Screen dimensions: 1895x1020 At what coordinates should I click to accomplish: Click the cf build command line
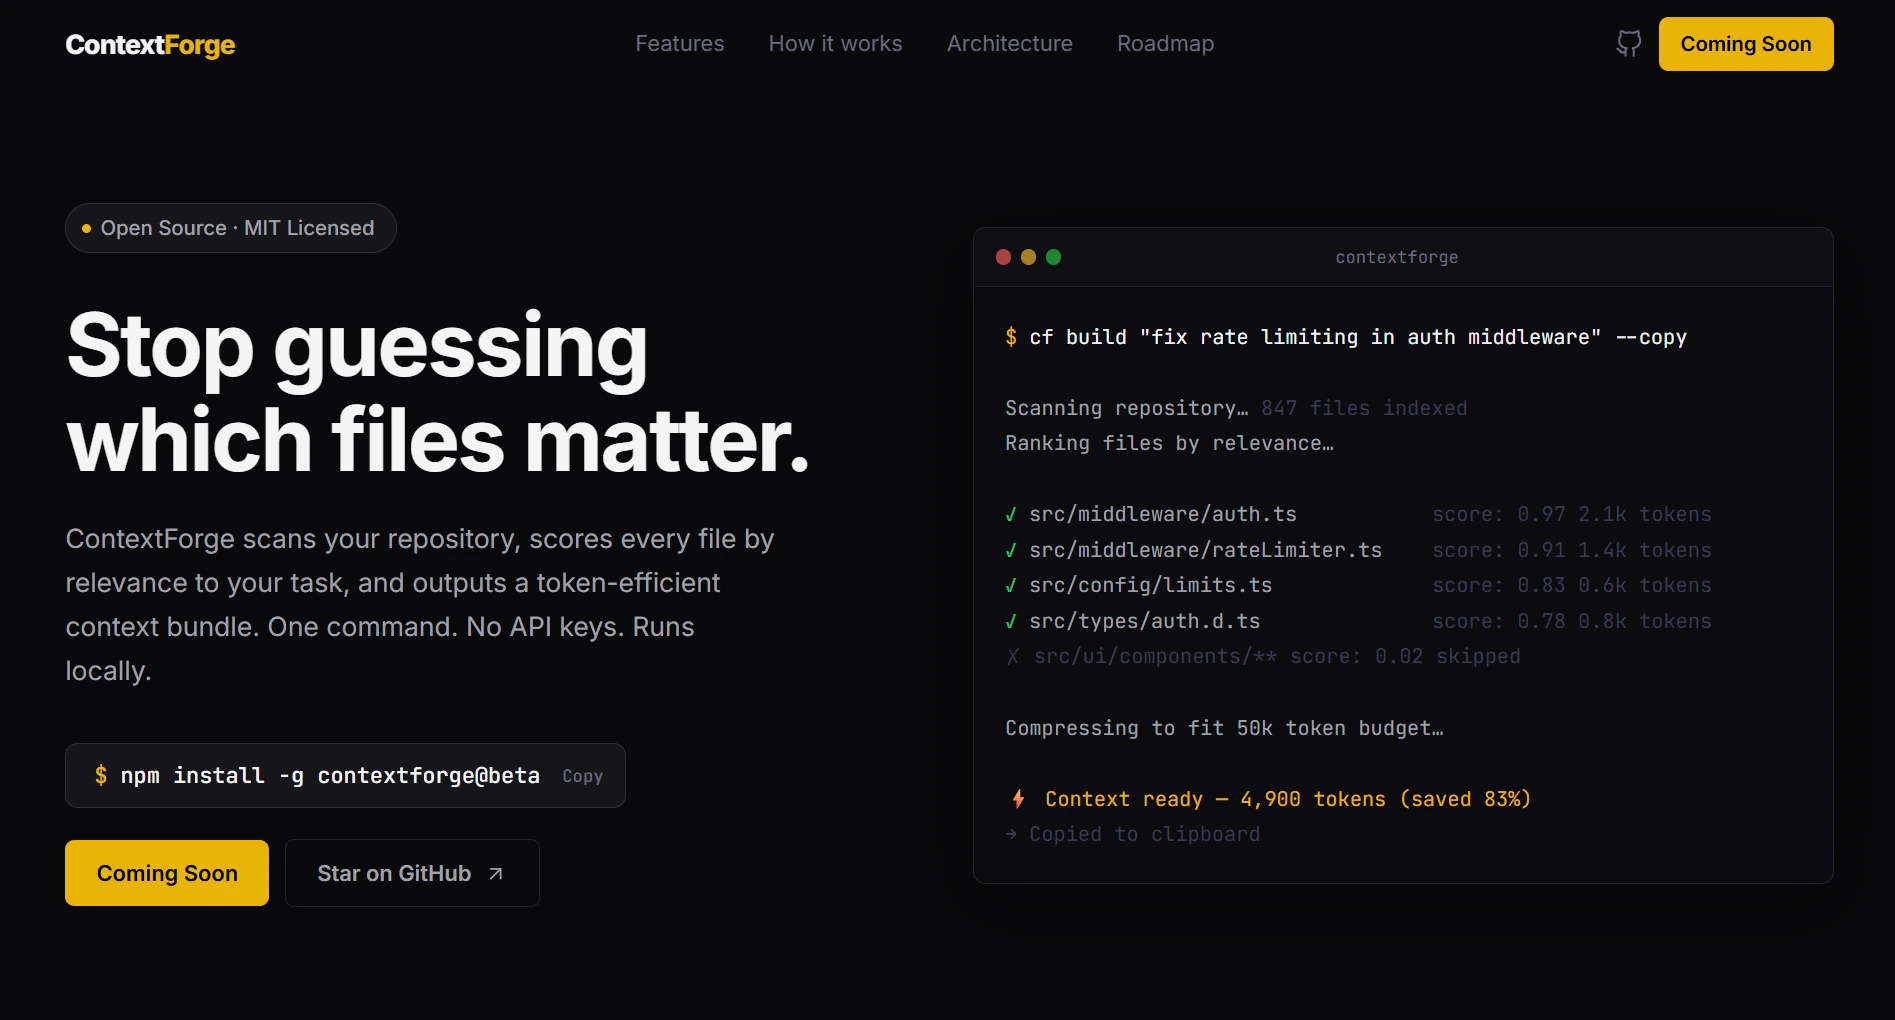click(x=1346, y=337)
